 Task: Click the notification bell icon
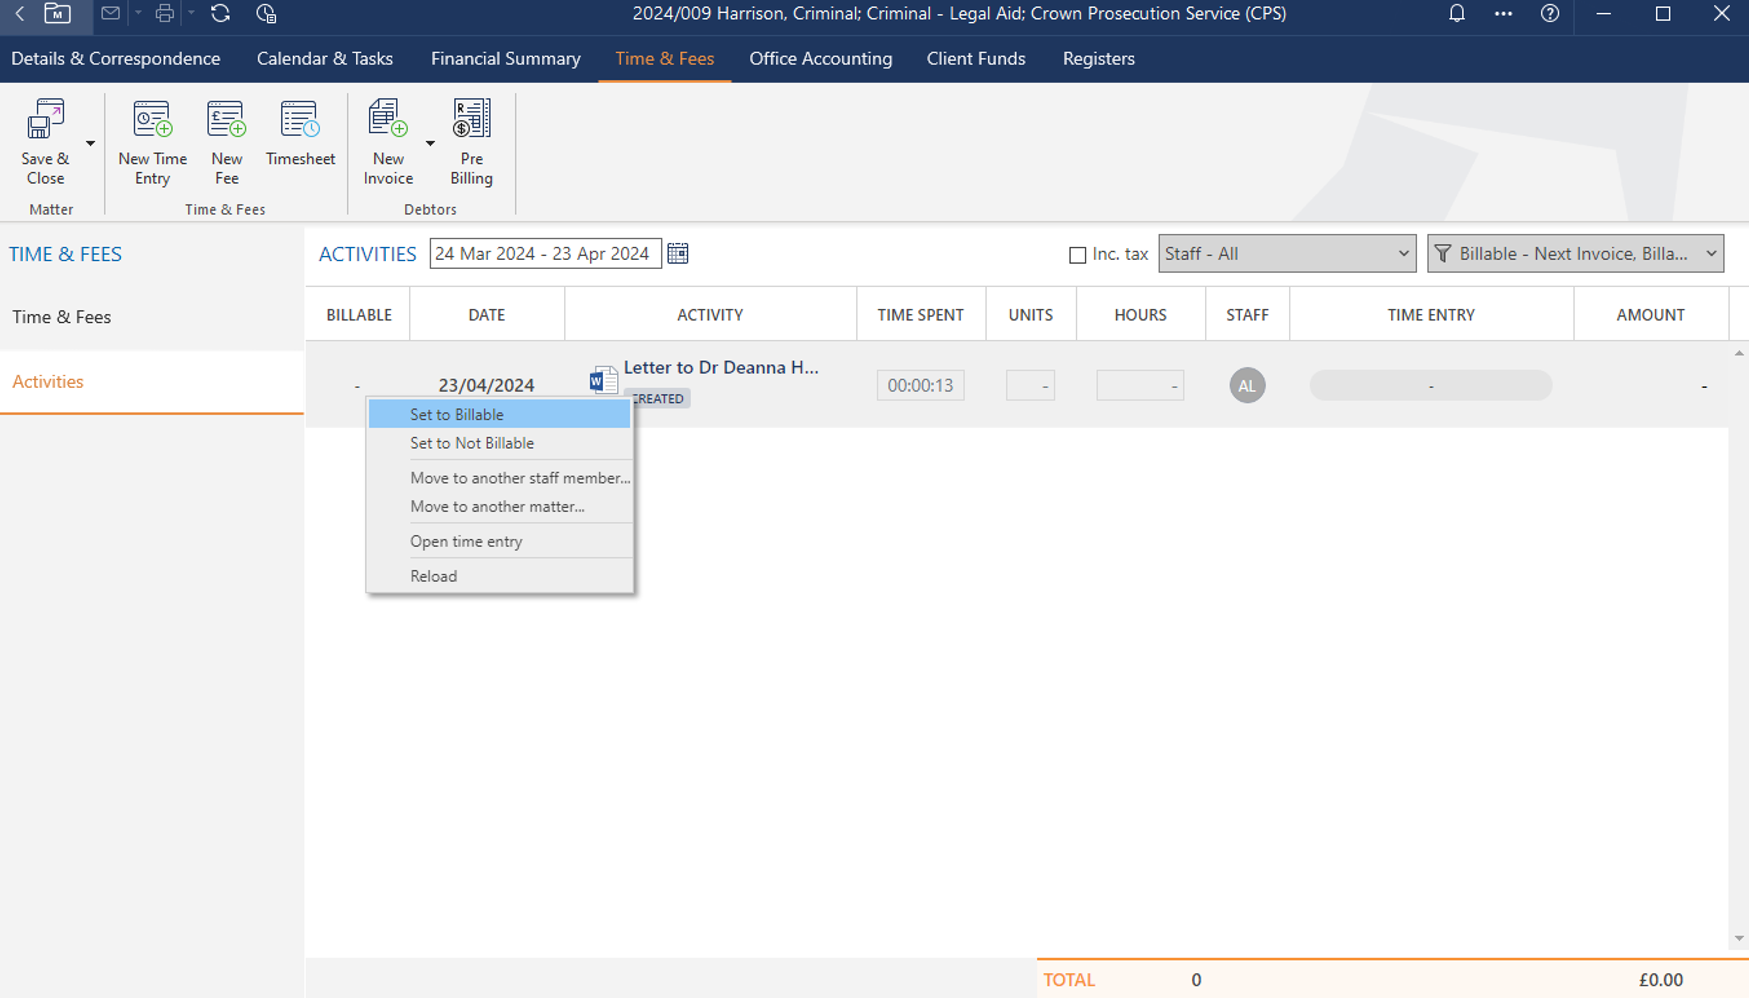1456,14
